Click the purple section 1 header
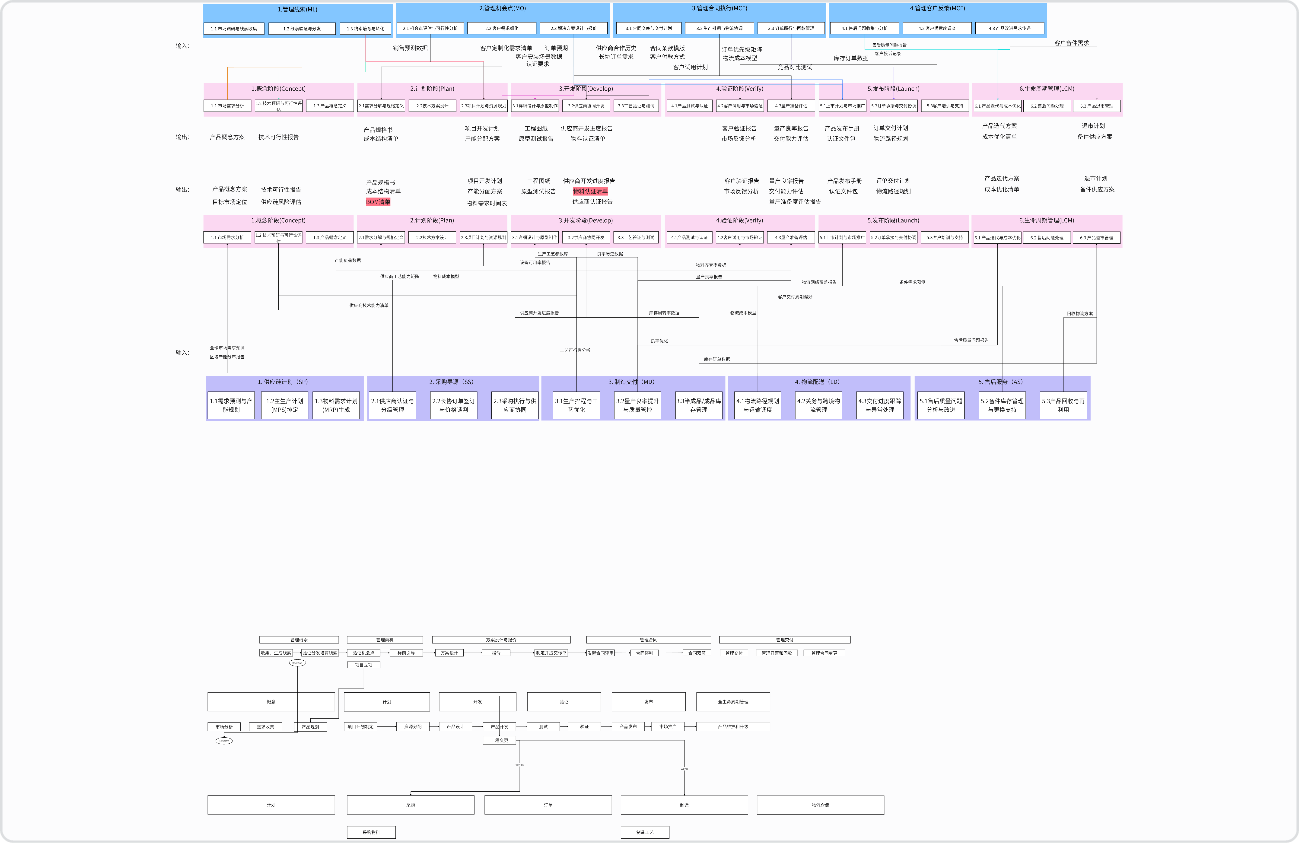 [285, 382]
